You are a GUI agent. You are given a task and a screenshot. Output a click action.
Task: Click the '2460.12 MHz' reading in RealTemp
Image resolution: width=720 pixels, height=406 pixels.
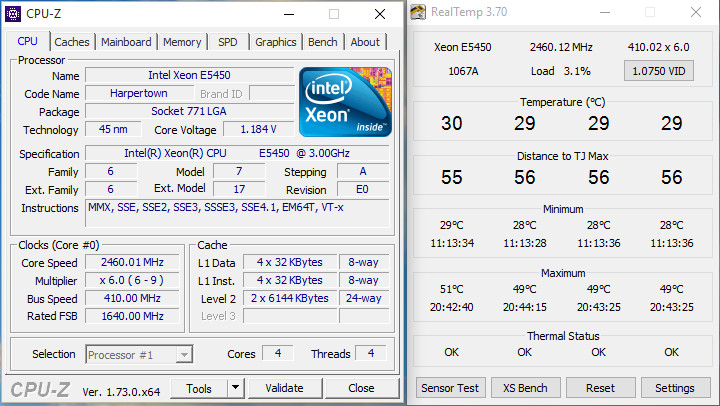(561, 47)
